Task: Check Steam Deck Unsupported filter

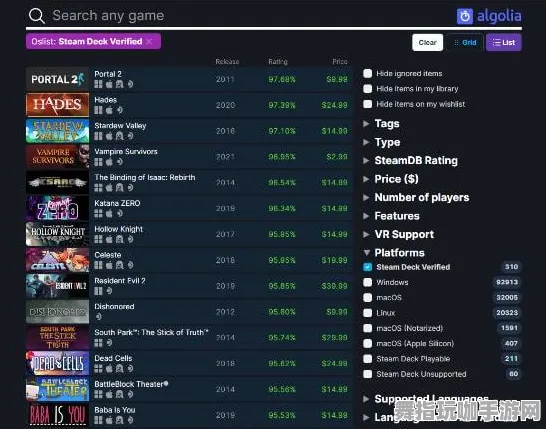Action: point(368,374)
